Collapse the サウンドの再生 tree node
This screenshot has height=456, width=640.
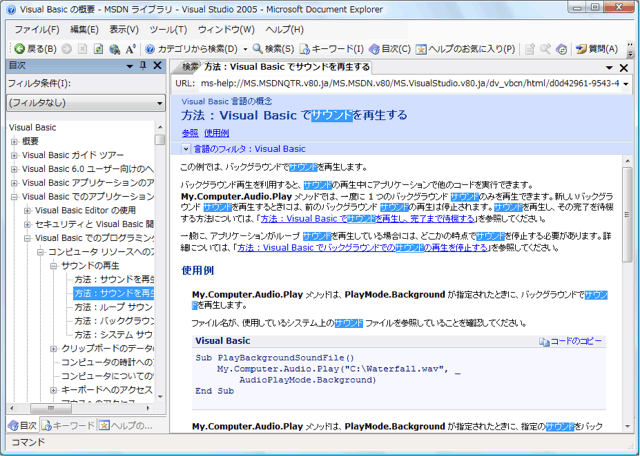[53, 266]
